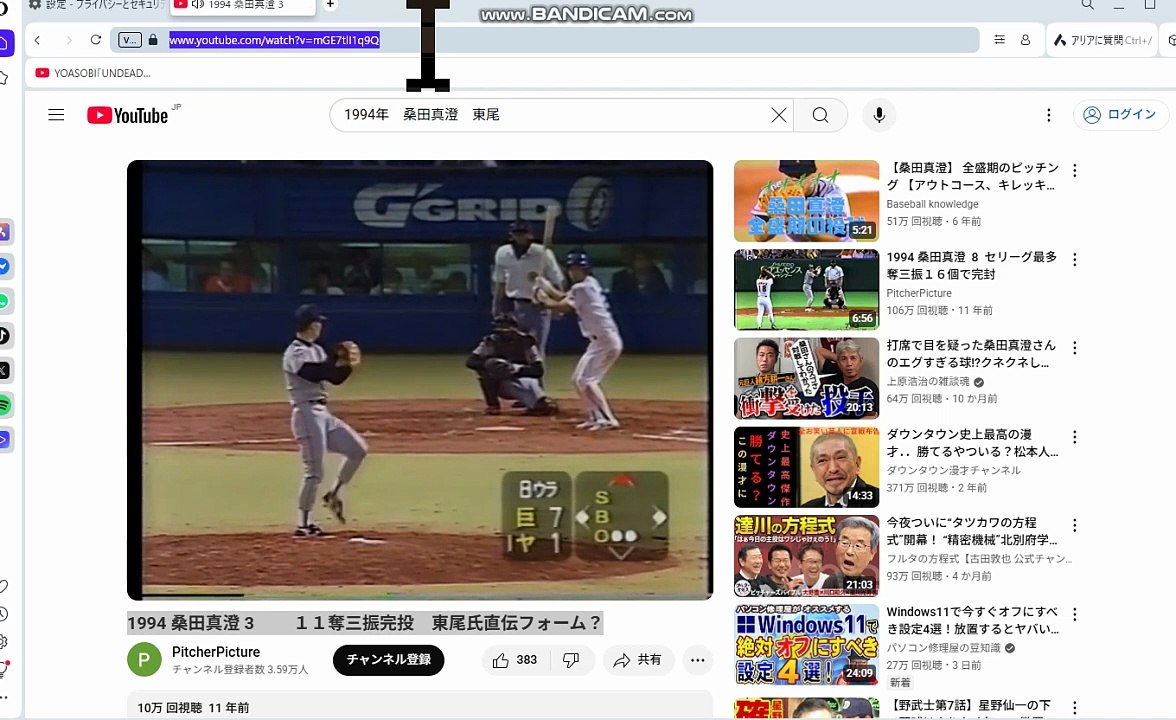Viewport: 1176px width, 720px height.
Task: Open the browser profile account icon
Action: (x=1025, y=40)
